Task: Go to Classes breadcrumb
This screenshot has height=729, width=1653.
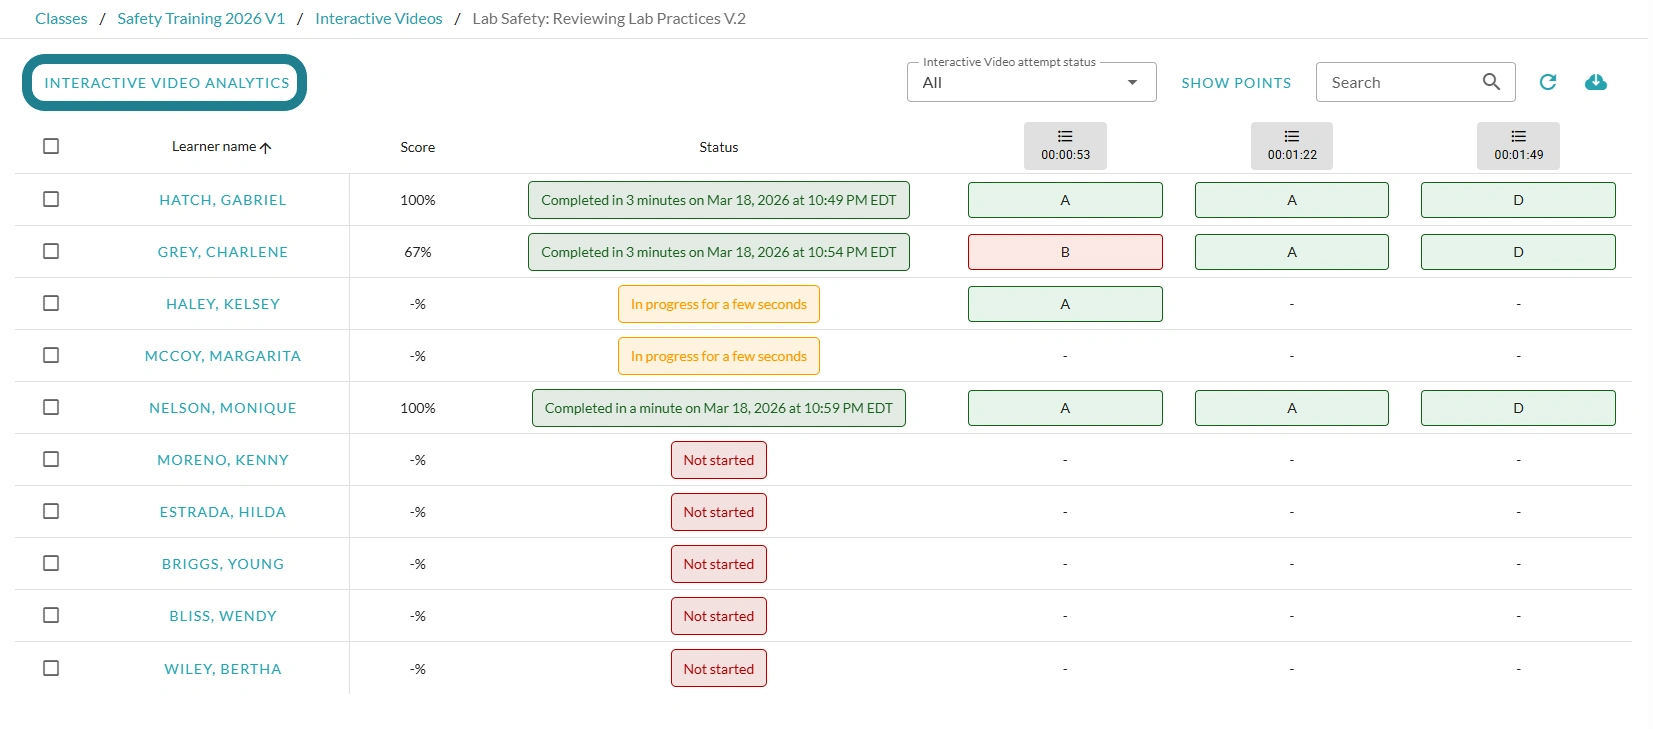Action: [x=61, y=18]
